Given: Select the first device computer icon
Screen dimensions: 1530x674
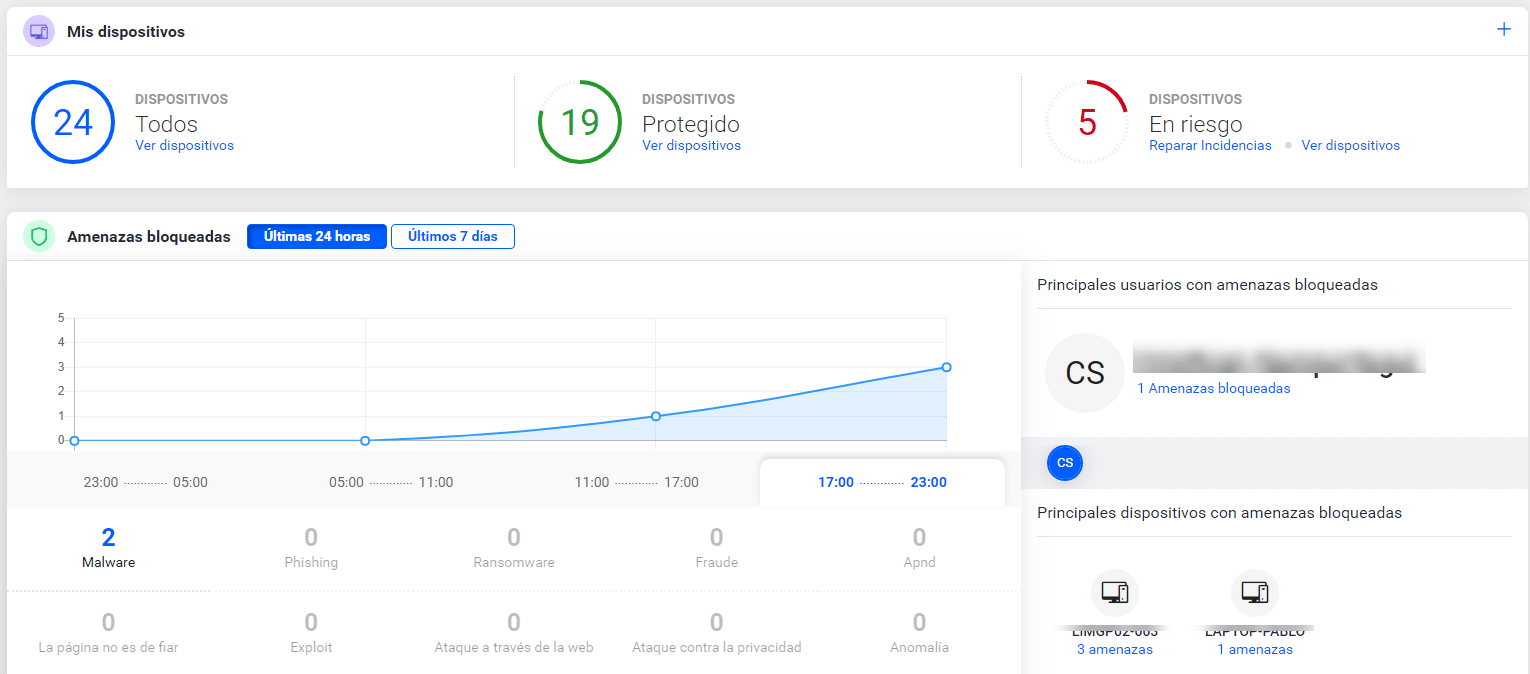Looking at the screenshot, I should tap(1115, 593).
